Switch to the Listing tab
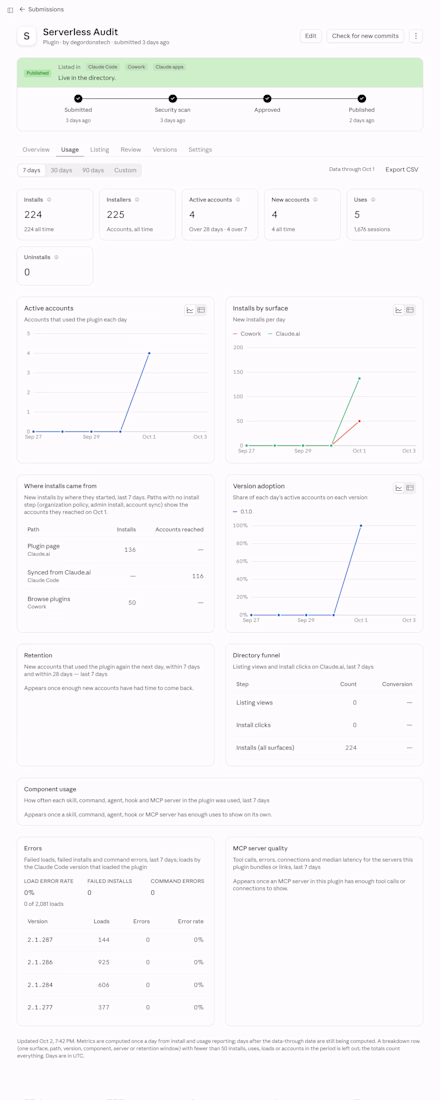440x1100 pixels. click(100, 149)
